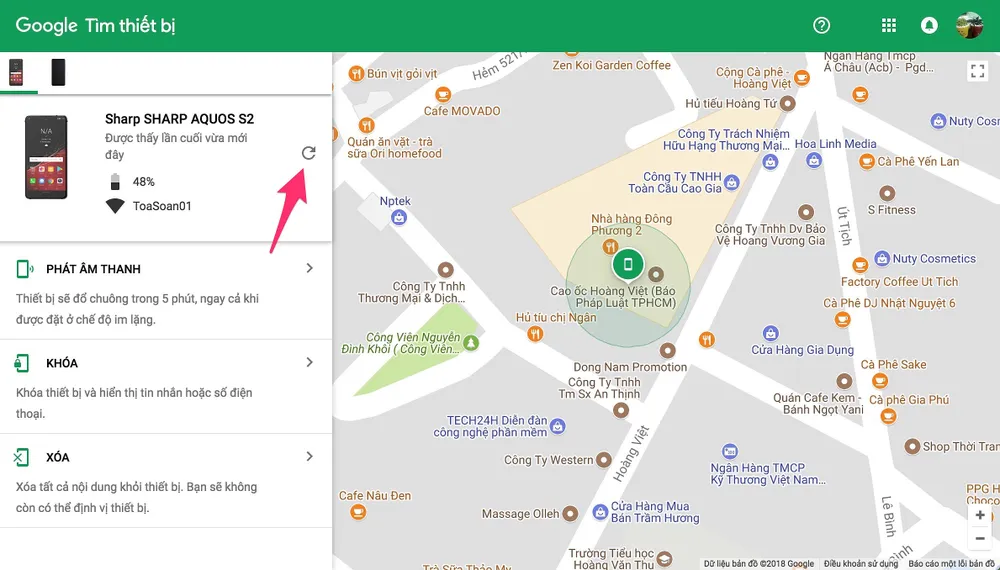Click the user profile avatar
Screen dimensions: 1000x570
click(x=969, y=26)
